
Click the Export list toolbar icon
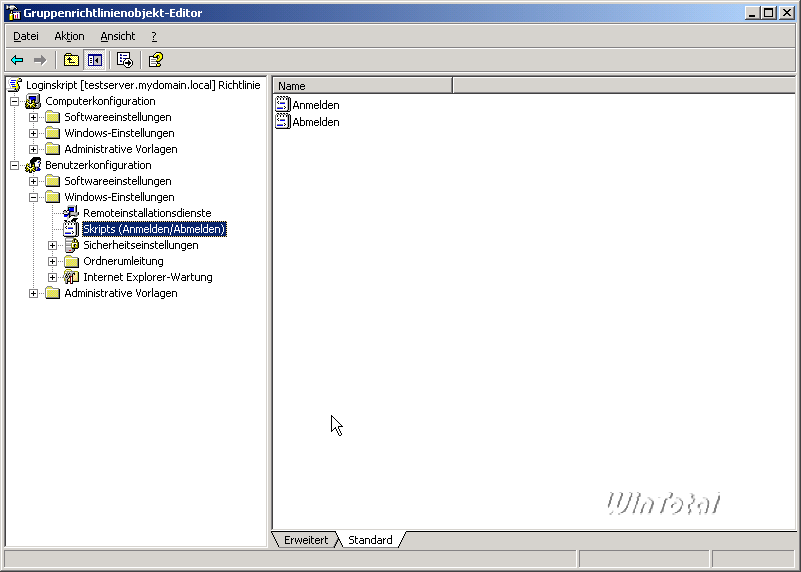click(x=125, y=60)
